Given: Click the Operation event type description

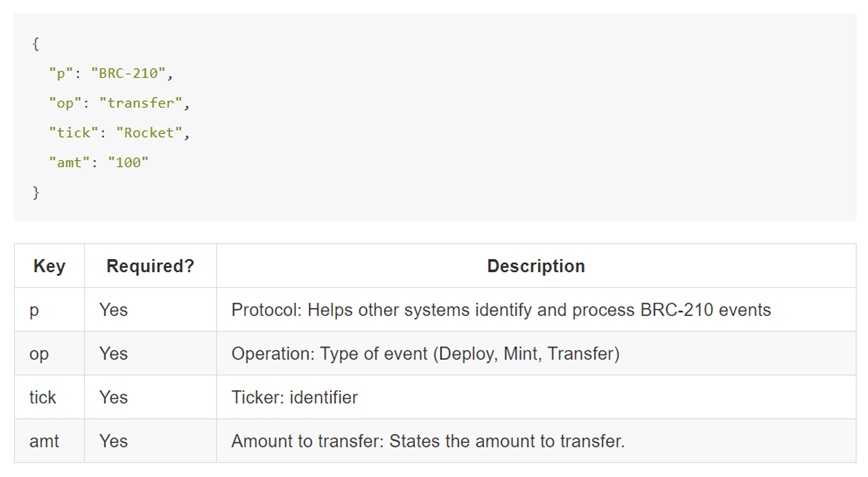Looking at the screenshot, I should (x=425, y=354).
